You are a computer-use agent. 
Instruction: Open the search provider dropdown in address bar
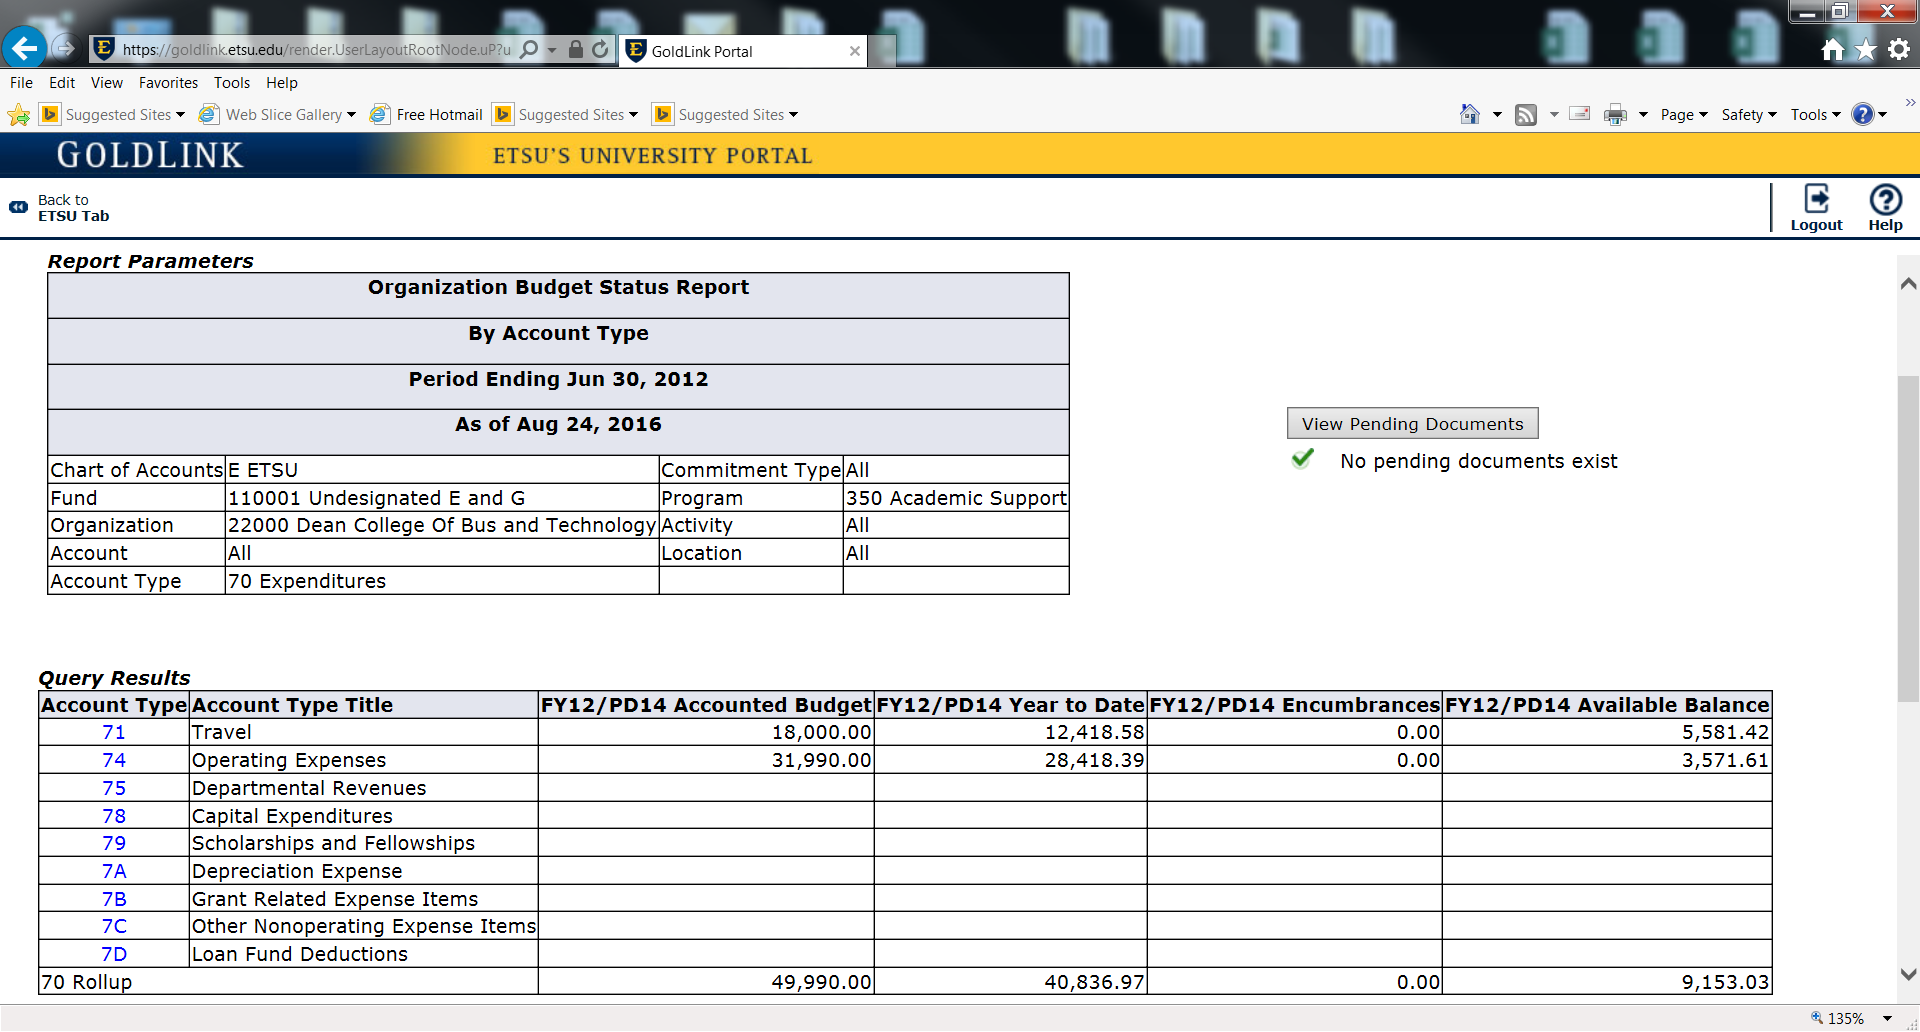(x=554, y=49)
